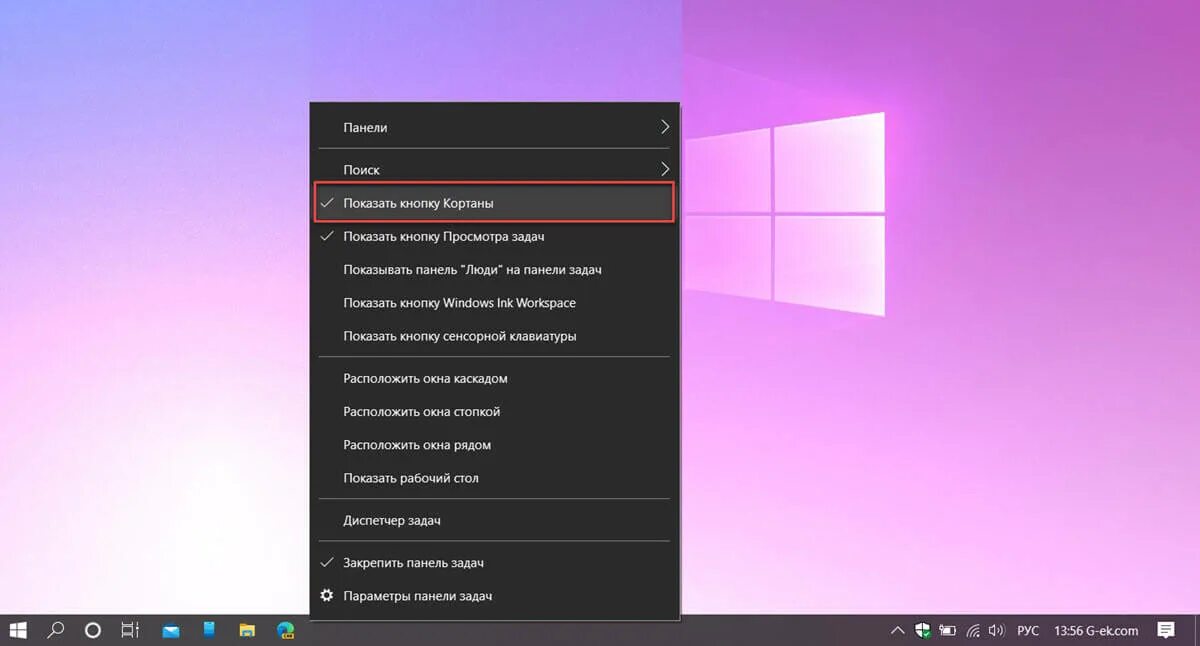Select Расположить окна каскадом
Screen dimensions: 1200x646
click(494, 379)
